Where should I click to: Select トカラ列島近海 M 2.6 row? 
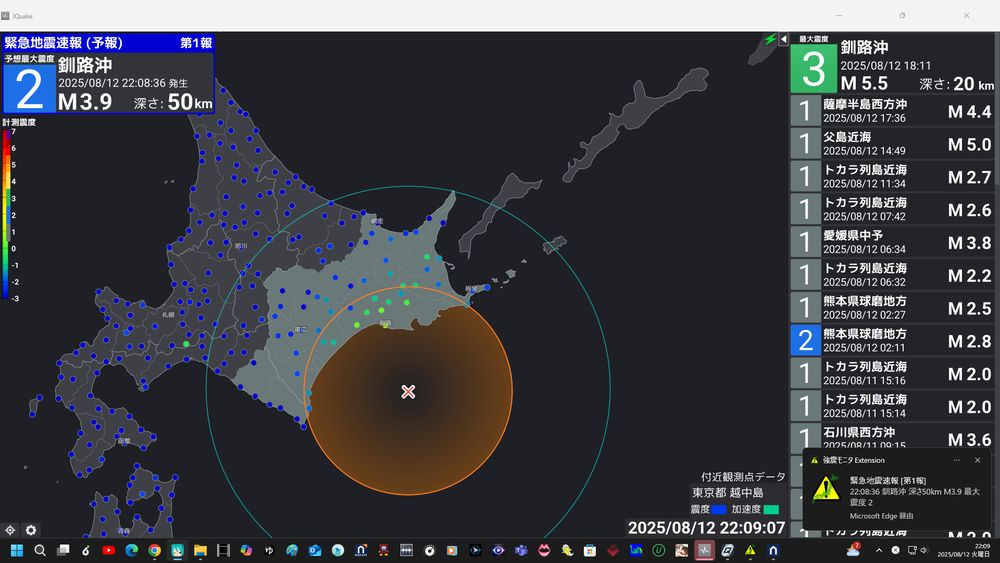(893, 209)
